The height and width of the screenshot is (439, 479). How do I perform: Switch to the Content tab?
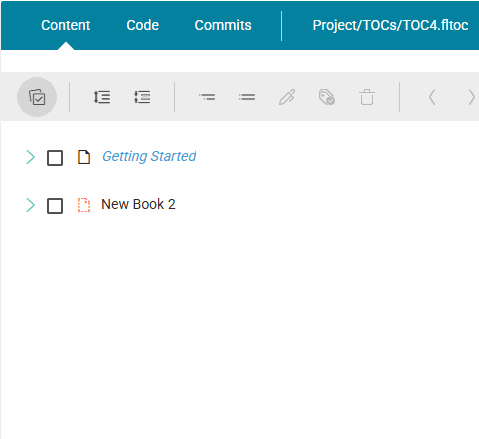[66, 25]
